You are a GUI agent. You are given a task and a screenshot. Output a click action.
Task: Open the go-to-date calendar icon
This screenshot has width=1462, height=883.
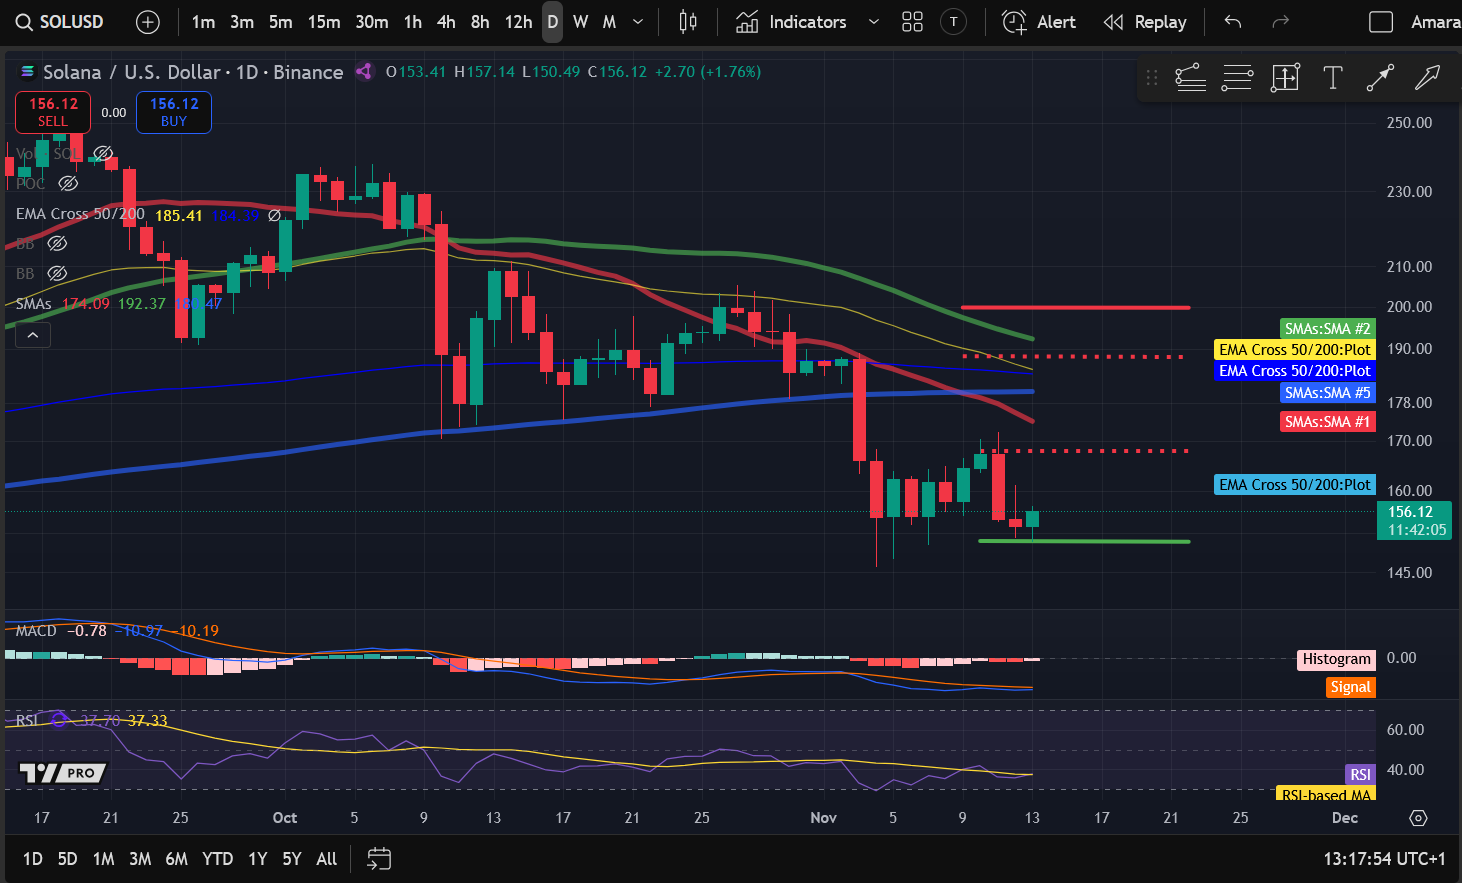(x=378, y=859)
